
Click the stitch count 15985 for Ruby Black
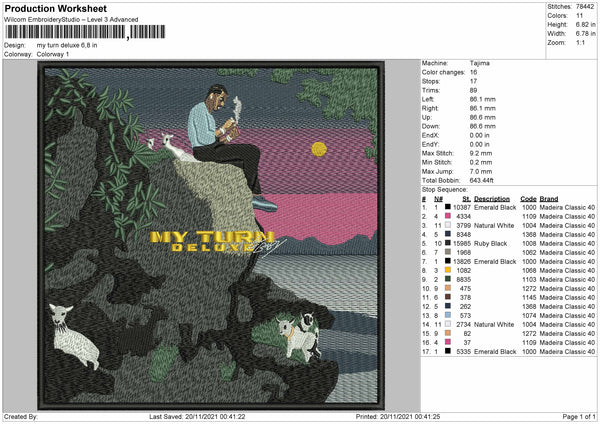click(x=462, y=243)
